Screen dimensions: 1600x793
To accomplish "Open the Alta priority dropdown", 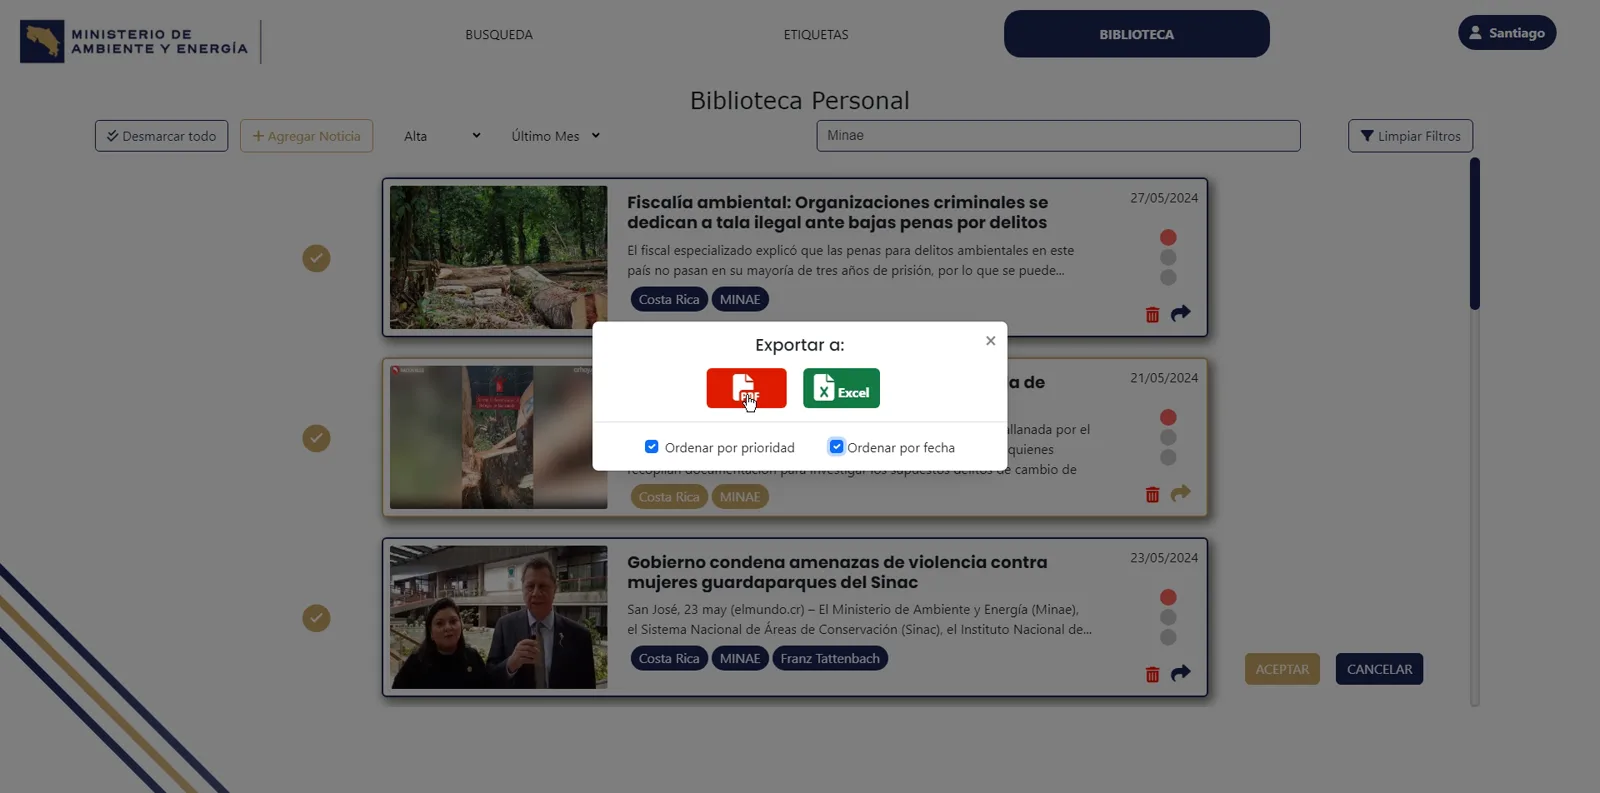I will tap(441, 136).
